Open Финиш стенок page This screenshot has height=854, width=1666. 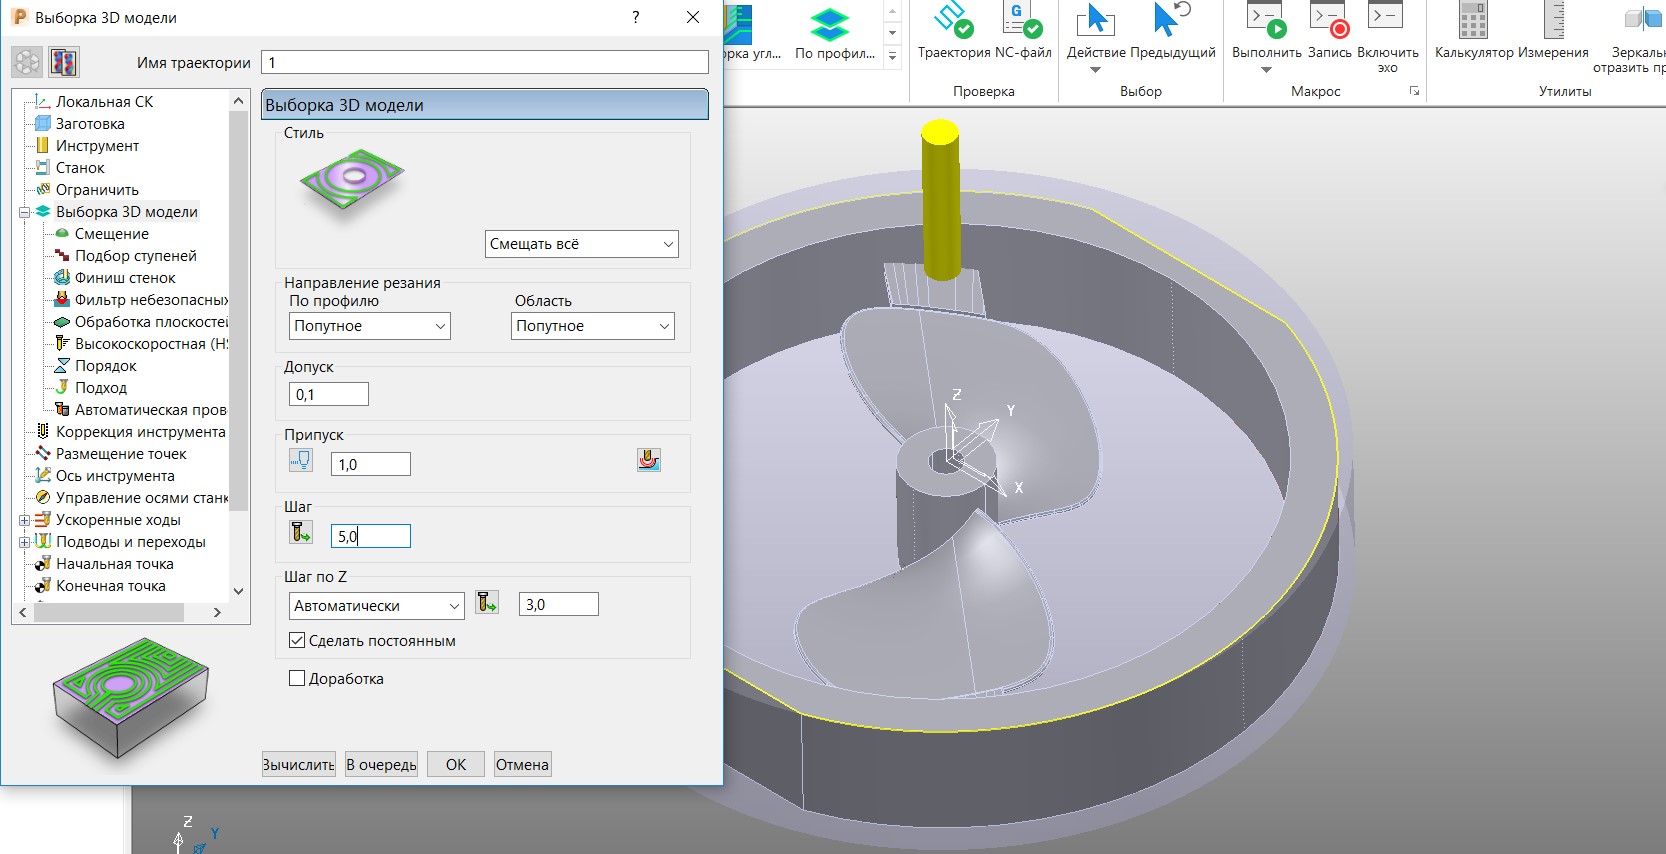click(125, 277)
